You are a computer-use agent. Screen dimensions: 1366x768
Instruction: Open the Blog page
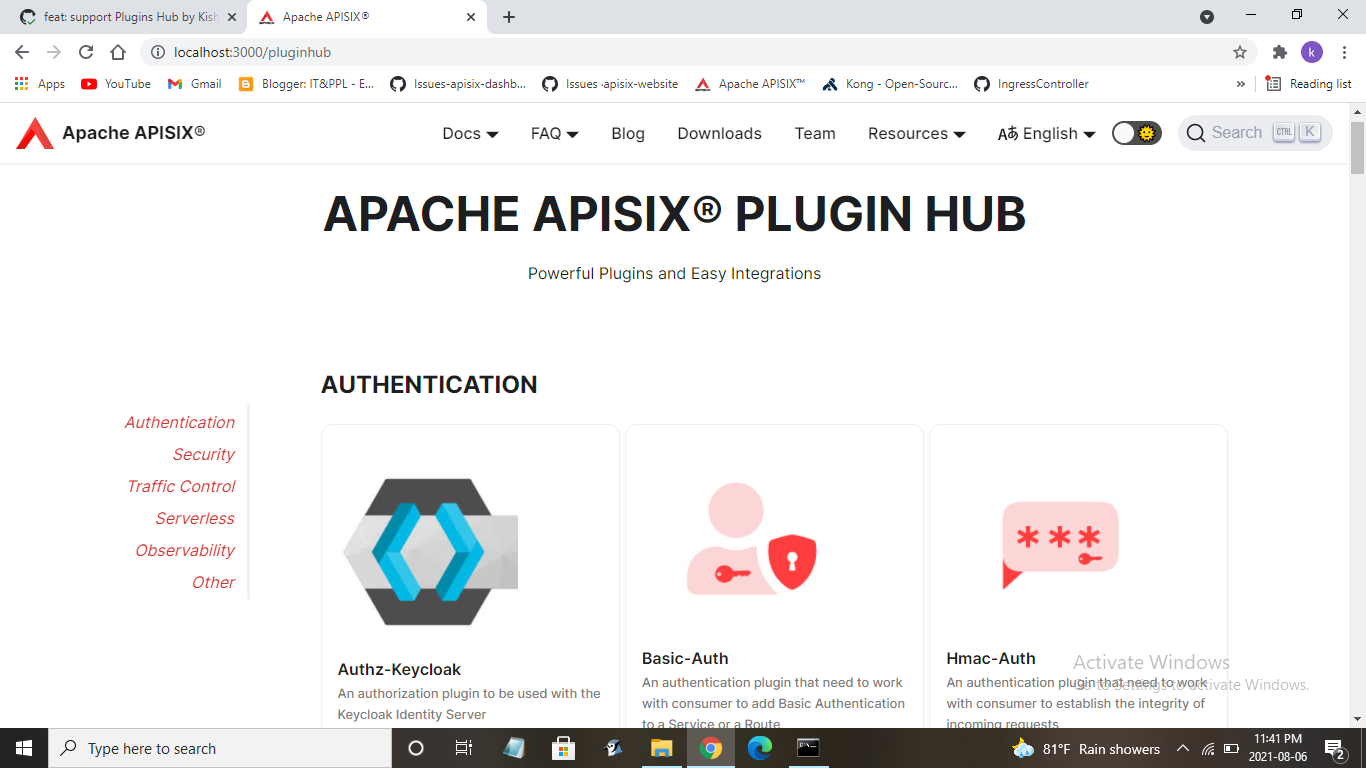pyautogui.click(x=628, y=133)
